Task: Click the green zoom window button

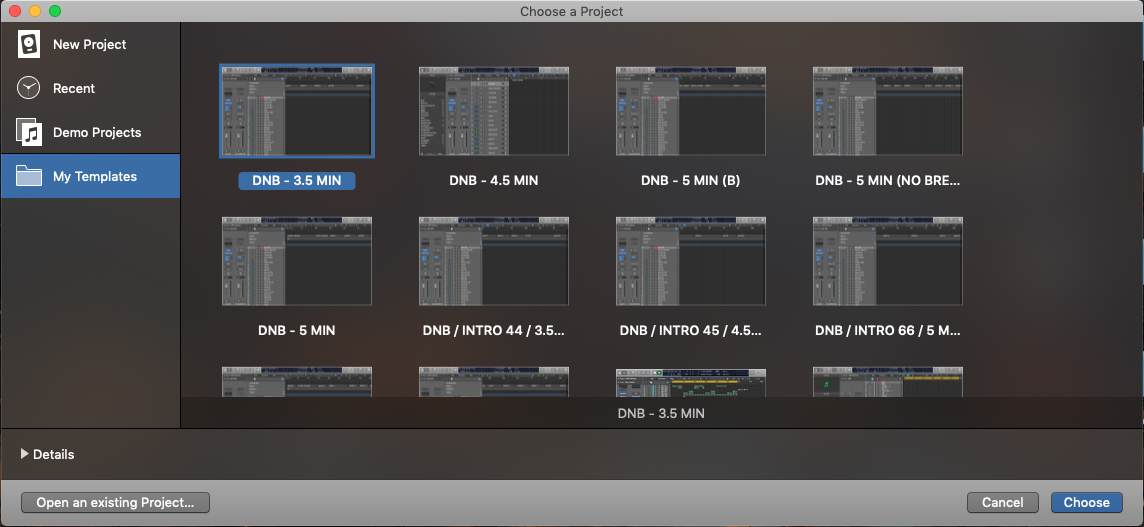Action: [x=55, y=11]
